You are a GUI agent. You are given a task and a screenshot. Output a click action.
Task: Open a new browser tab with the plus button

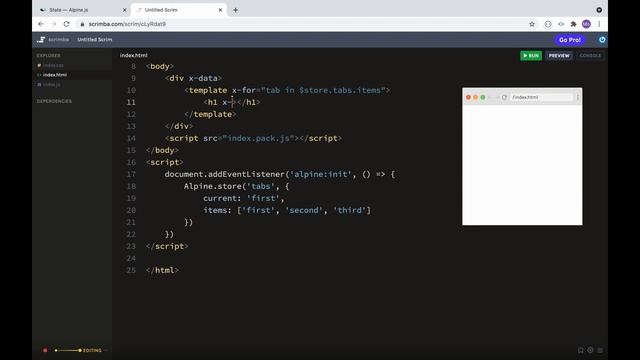point(236,10)
